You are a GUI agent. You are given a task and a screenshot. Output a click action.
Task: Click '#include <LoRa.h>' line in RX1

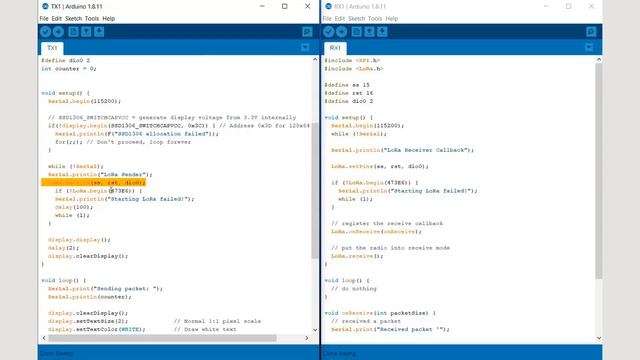pos(354,69)
